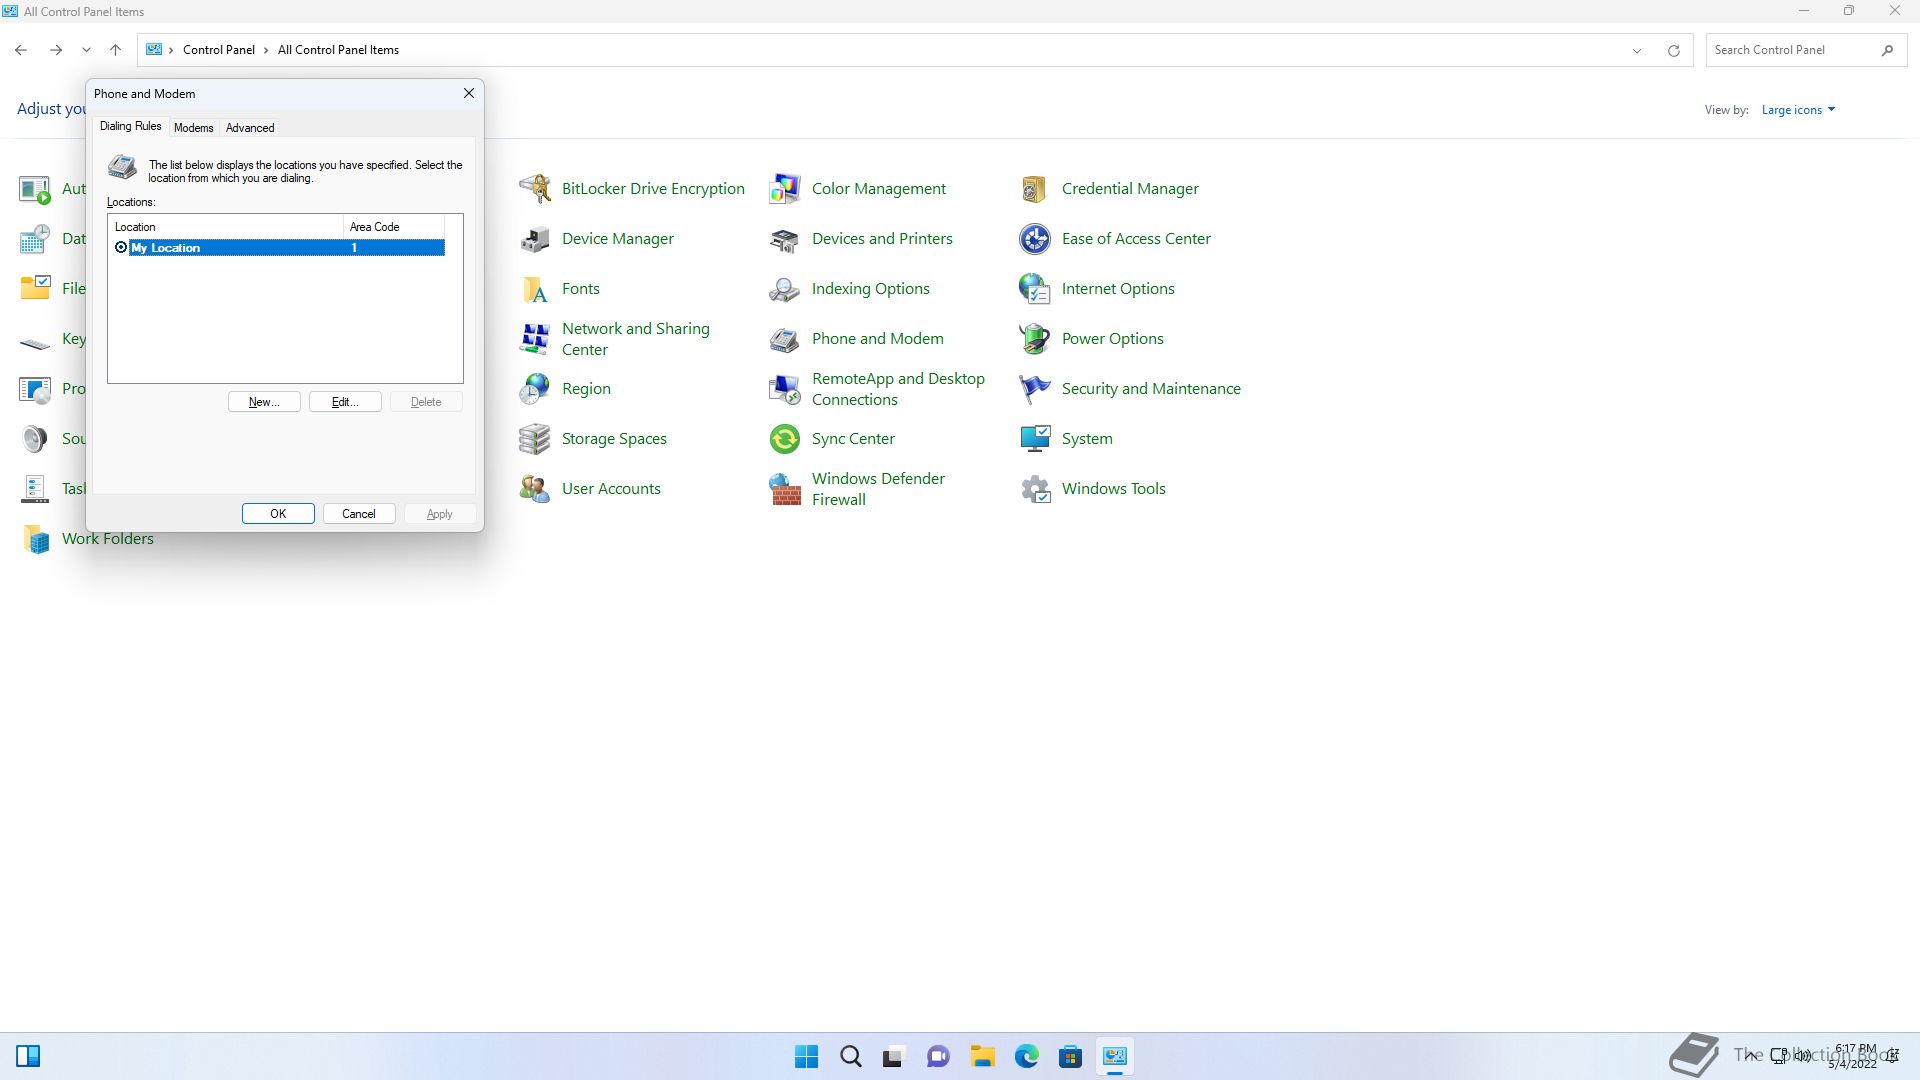The width and height of the screenshot is (1920, 1080).
Task: Open Storage Spaces icon
Action: (535, 438)
